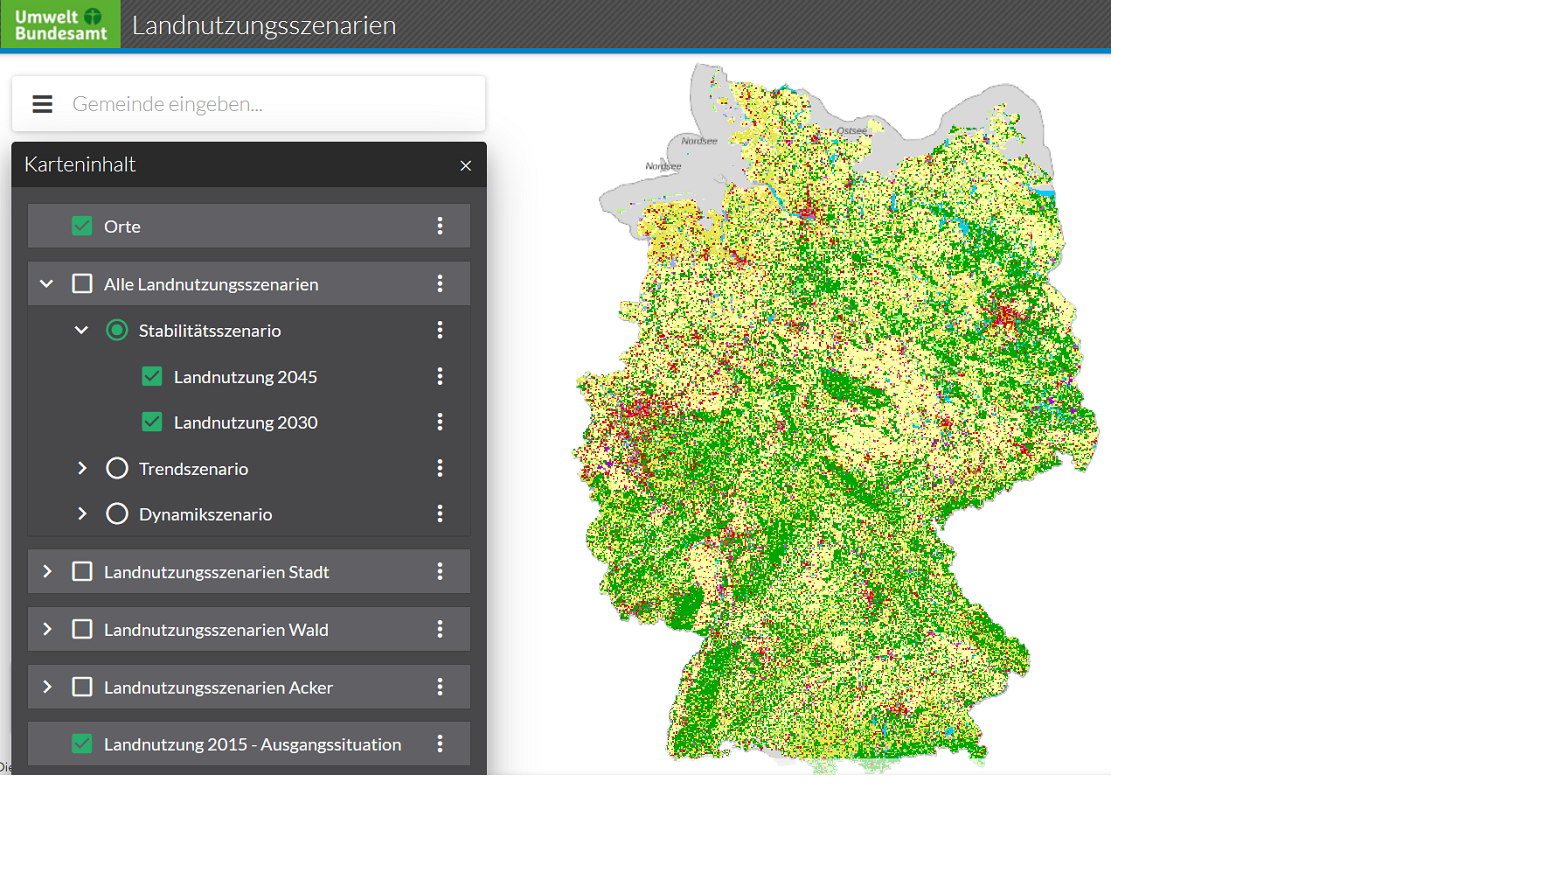Select the Dynamikszenario radio button
The width and height of the screenshot is (1545, 886).
117,514
